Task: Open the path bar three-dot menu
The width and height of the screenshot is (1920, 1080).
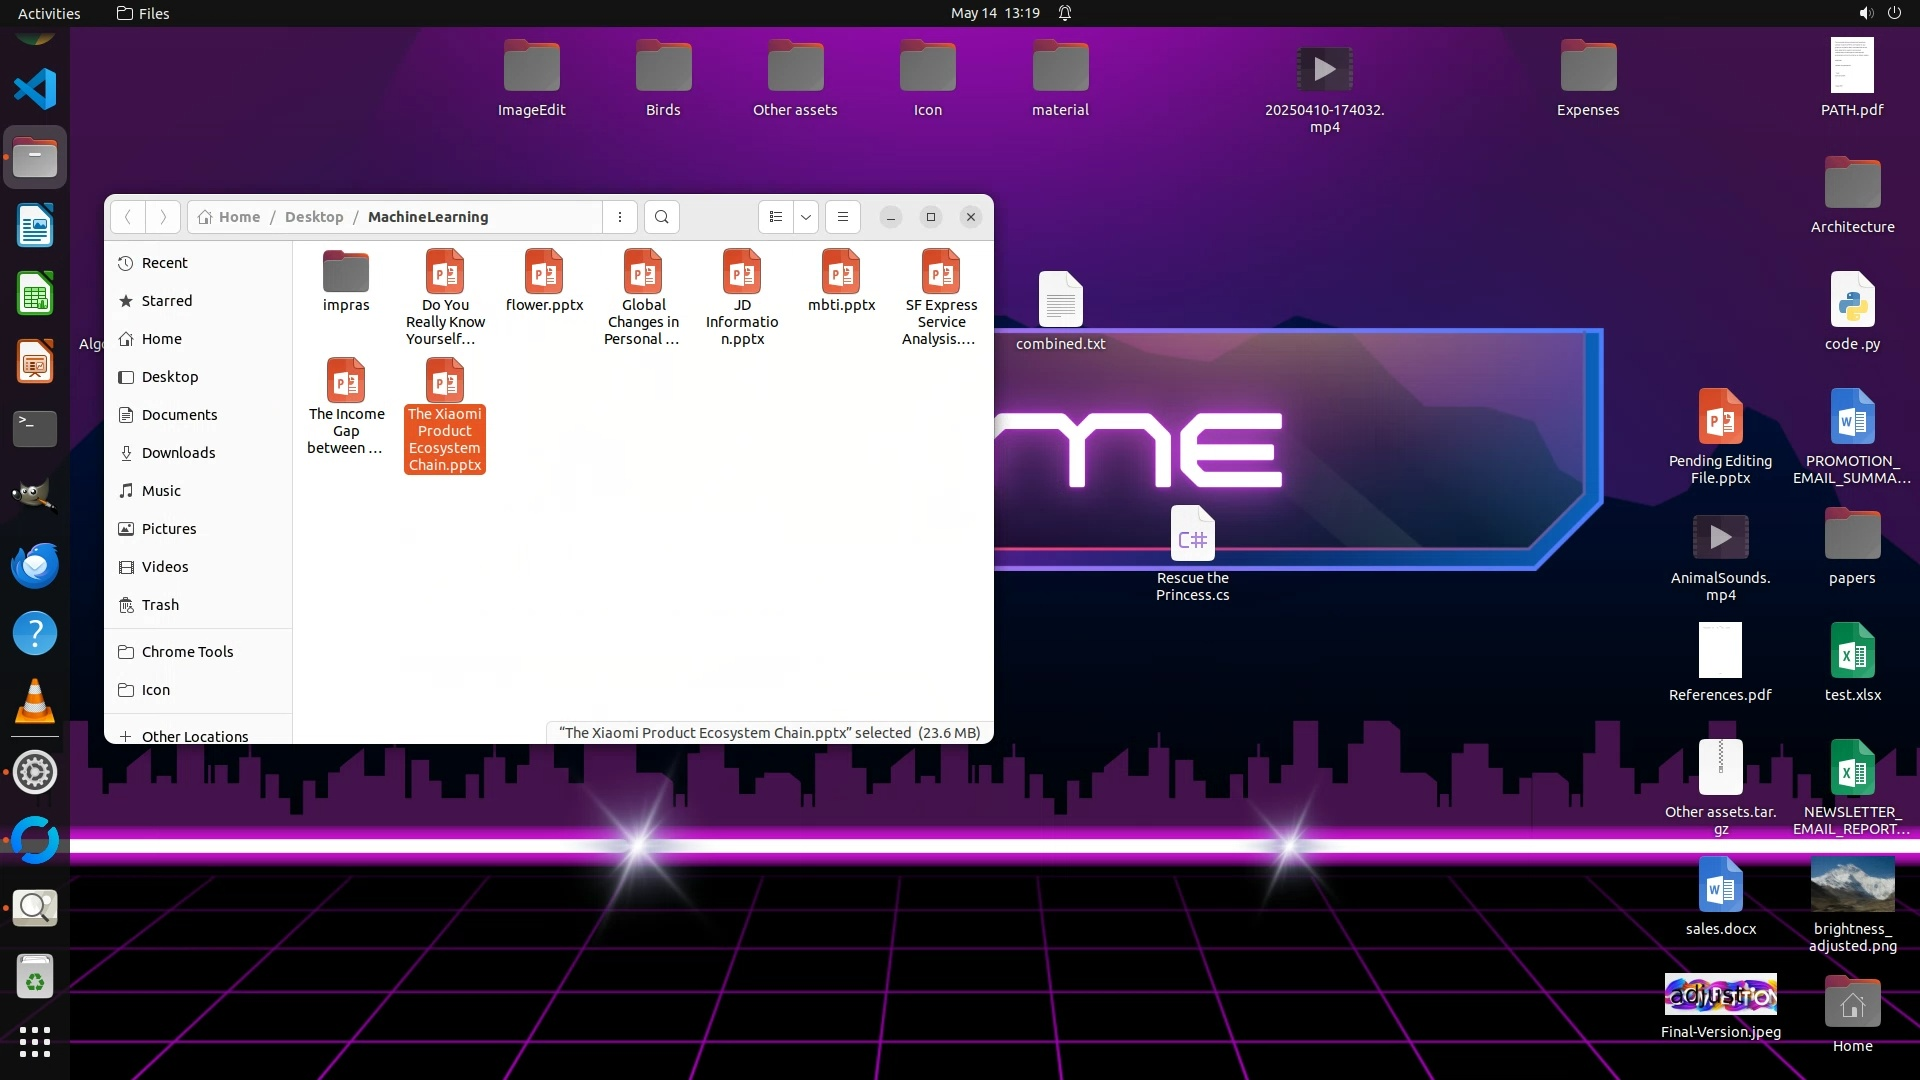Action: pyautogui.click(x=620, y=217)
